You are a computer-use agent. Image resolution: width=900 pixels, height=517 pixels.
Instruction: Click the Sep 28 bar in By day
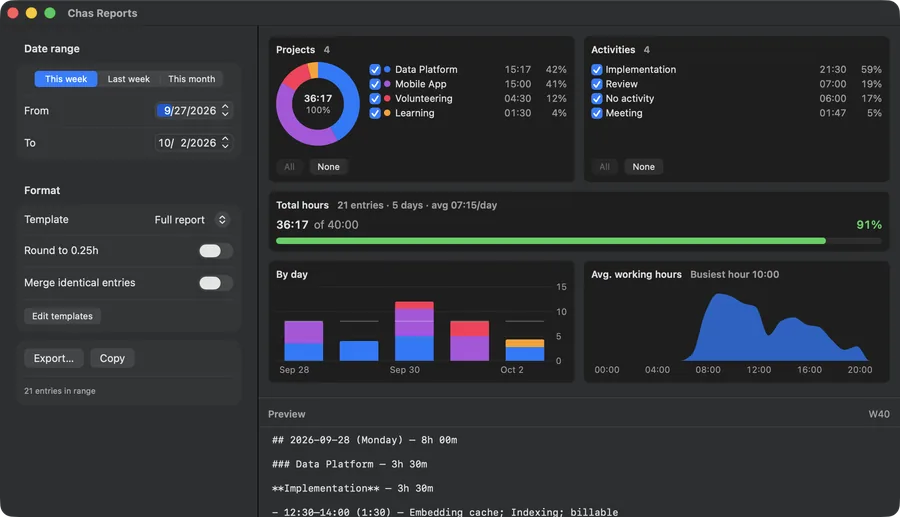coord(304,341)
